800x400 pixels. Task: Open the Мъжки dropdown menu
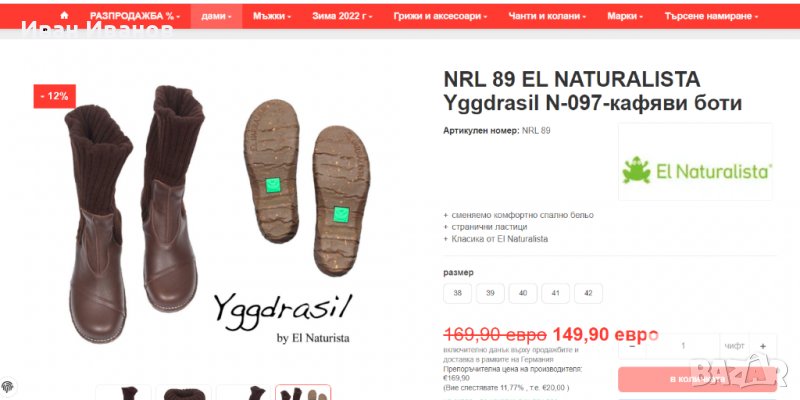[x=272, y=16]
